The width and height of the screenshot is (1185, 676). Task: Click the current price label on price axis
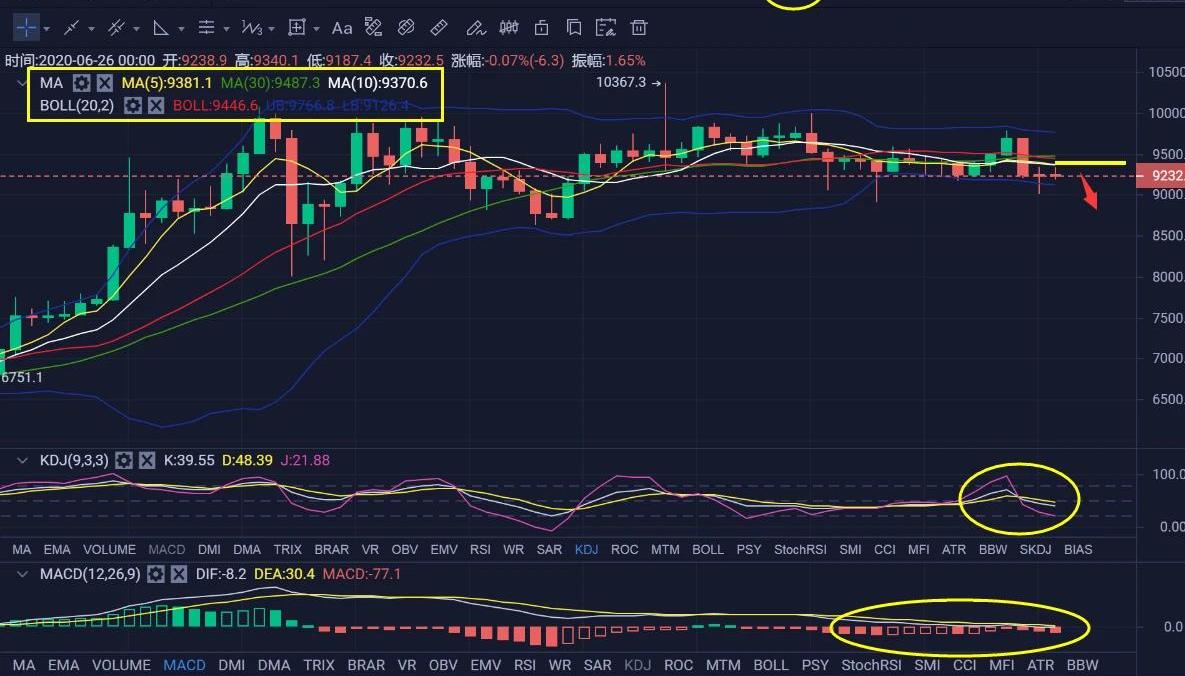click(x=1162, y=176)
